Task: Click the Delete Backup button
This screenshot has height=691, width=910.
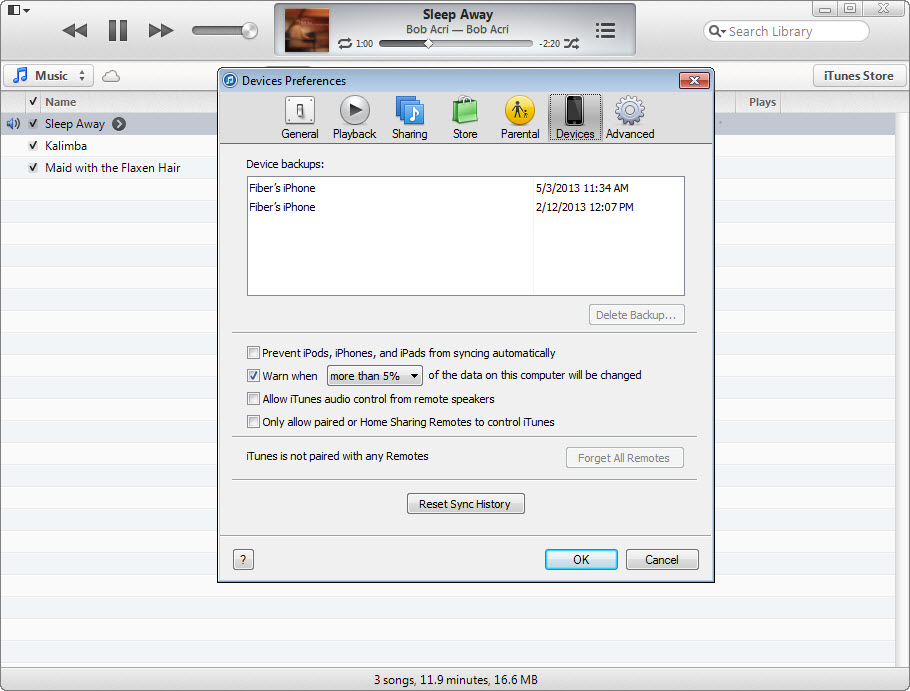Action: [637, 315]
